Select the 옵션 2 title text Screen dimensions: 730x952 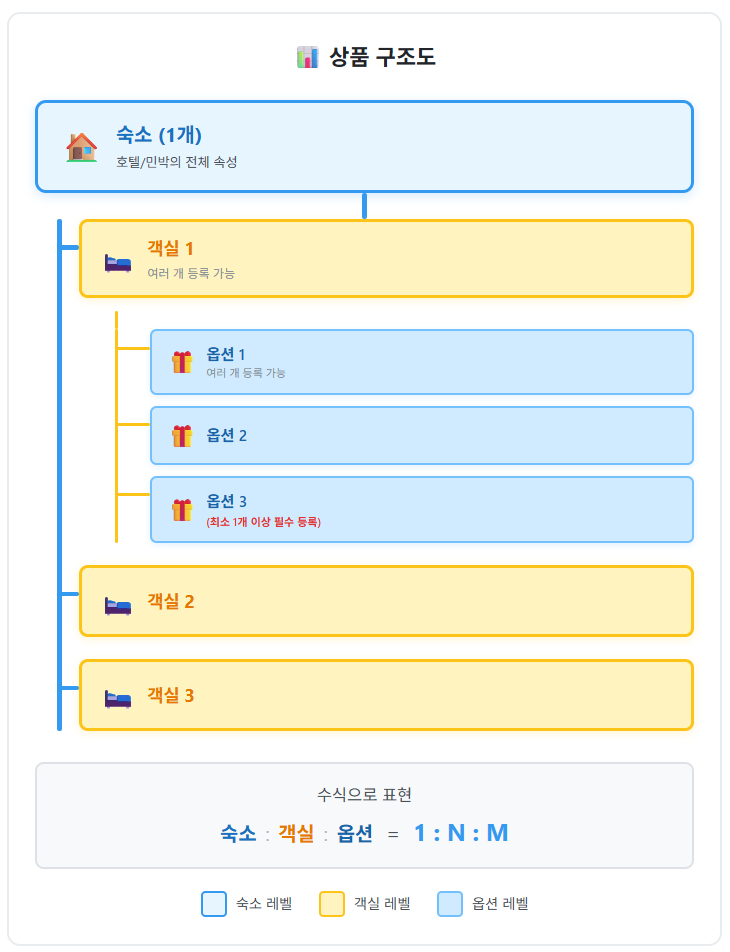[x=226, y=435]
